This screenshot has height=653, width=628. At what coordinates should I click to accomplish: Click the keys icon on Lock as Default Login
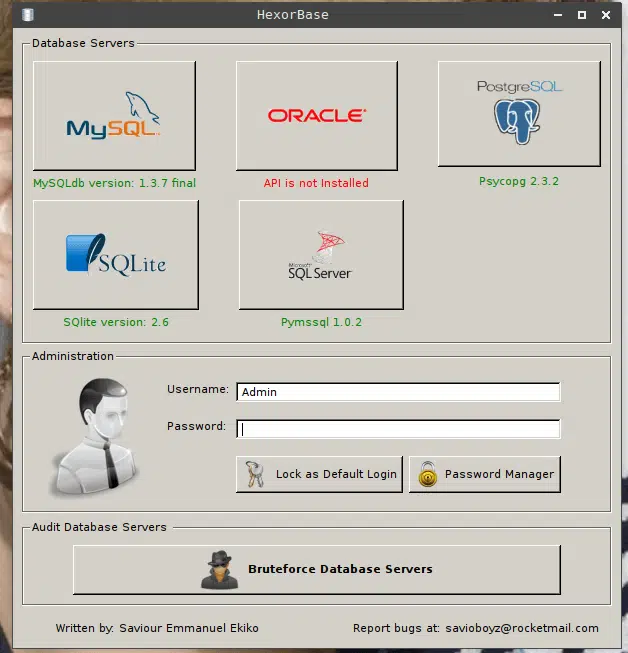coord(254,474)
